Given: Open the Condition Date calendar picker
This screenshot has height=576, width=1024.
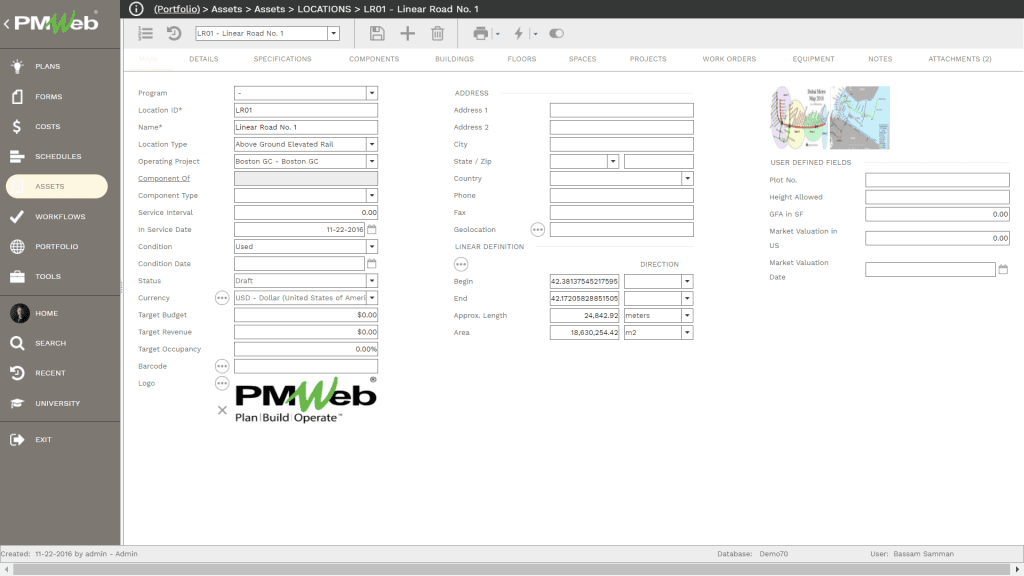Looking at the screenshot, I should (372, 263).
